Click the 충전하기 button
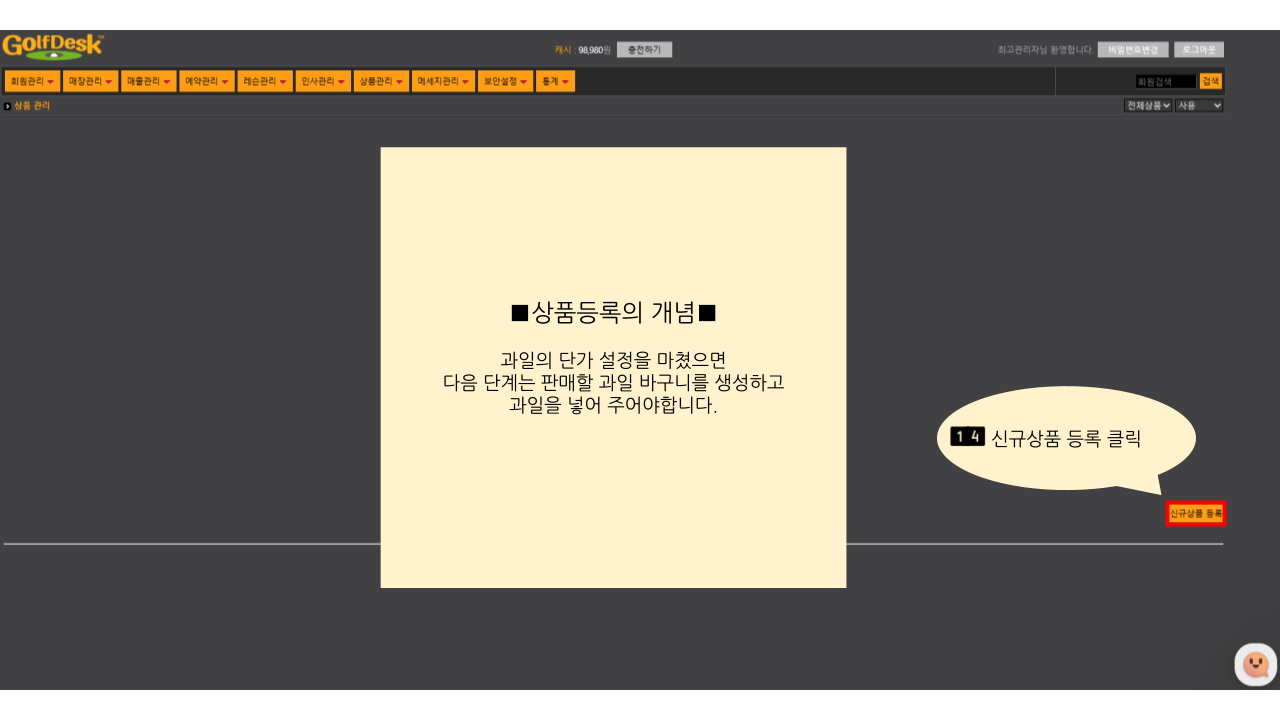This screenshot has height=720, width=1280. (644, 49)
